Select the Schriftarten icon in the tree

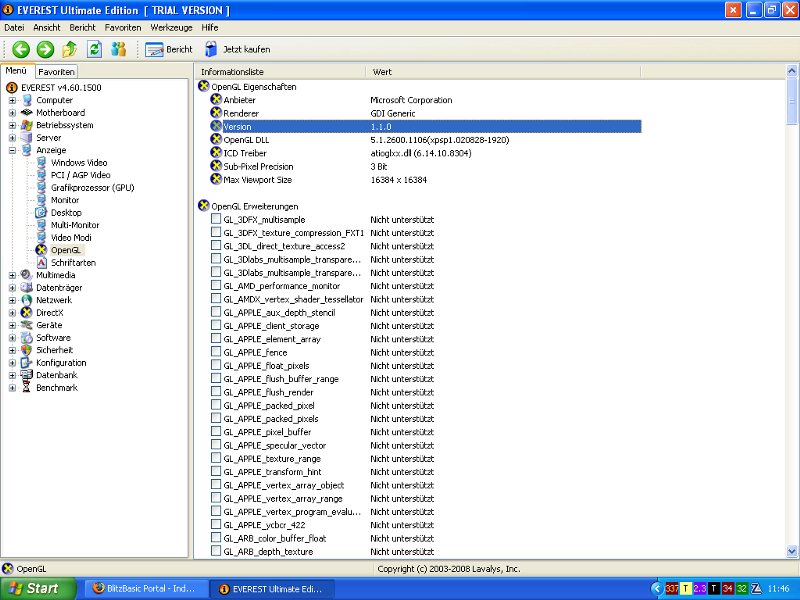42,263
